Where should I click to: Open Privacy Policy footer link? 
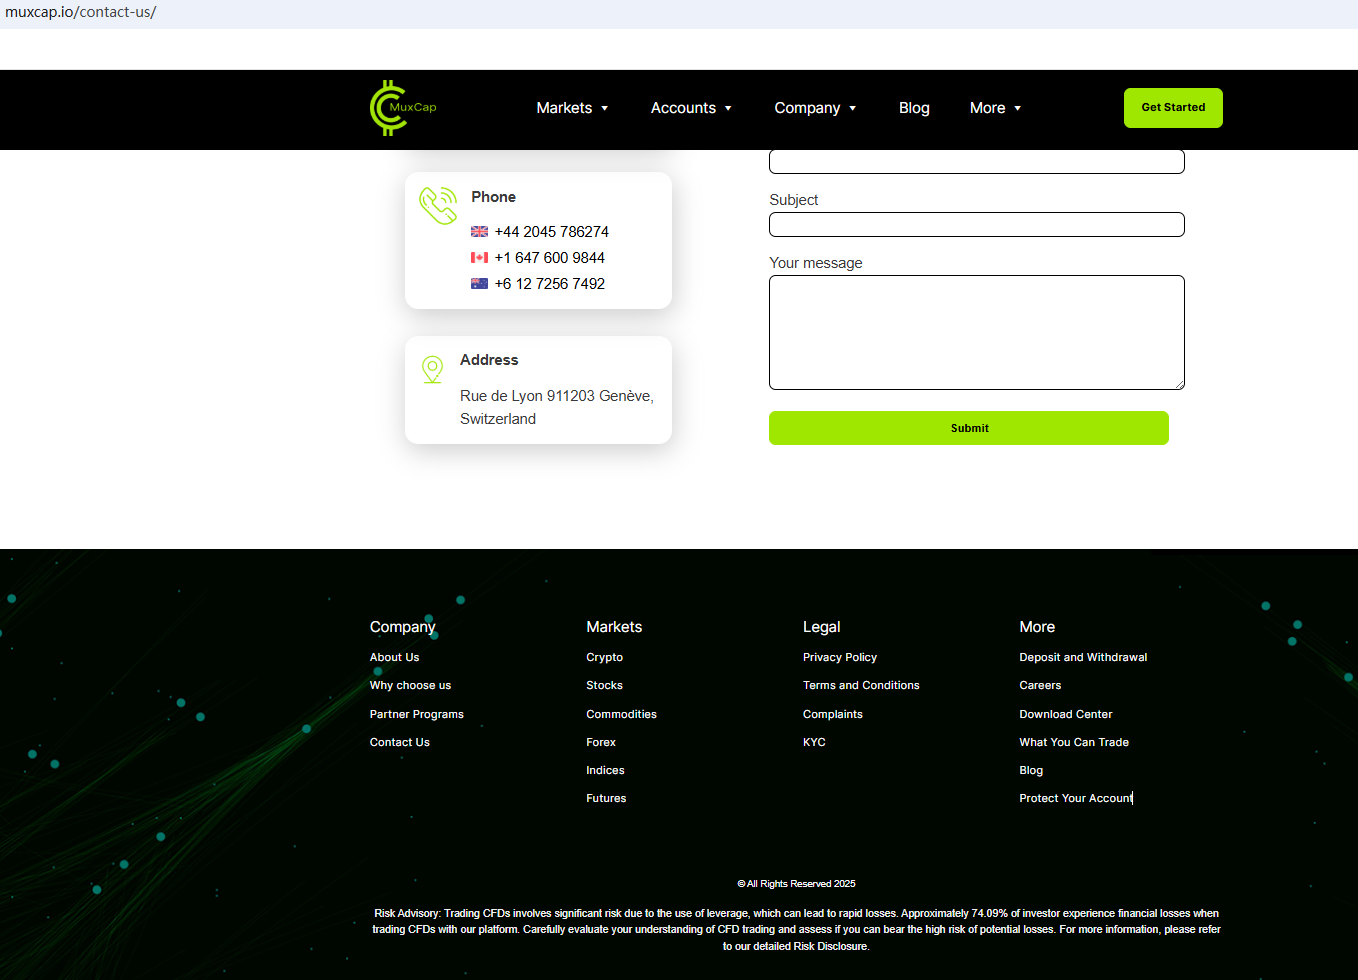click(840, 657)
